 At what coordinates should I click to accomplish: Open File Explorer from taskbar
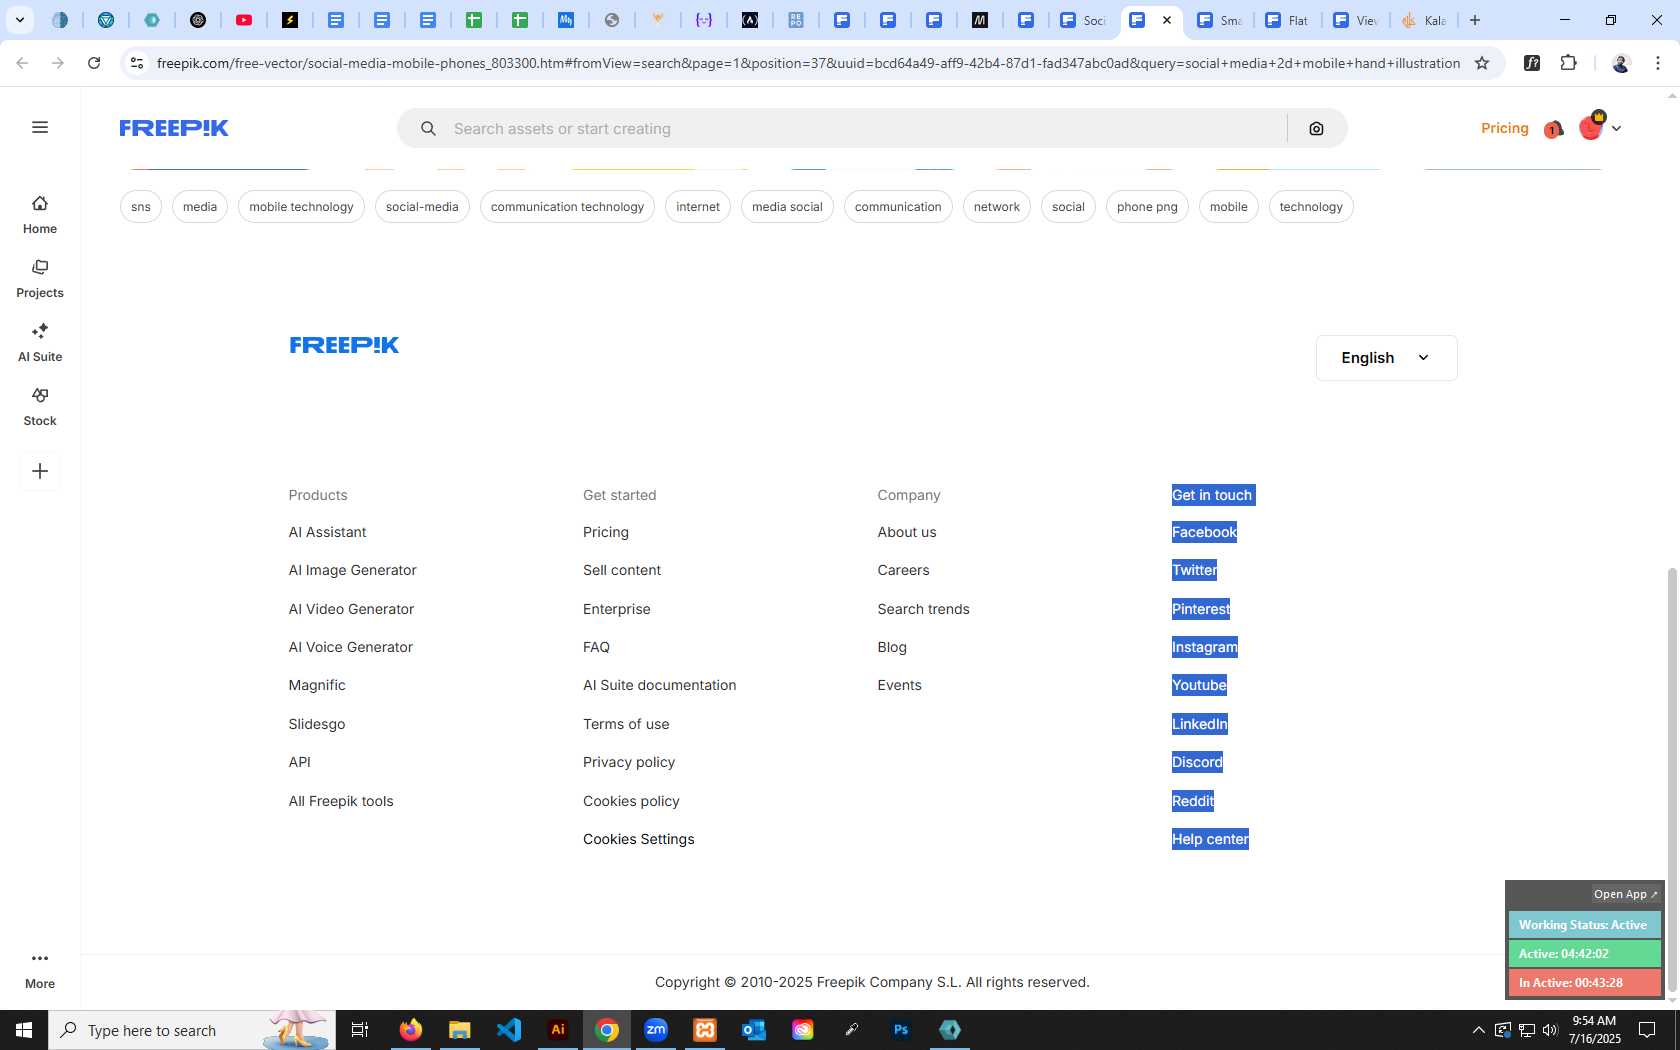coord(460,1030)
